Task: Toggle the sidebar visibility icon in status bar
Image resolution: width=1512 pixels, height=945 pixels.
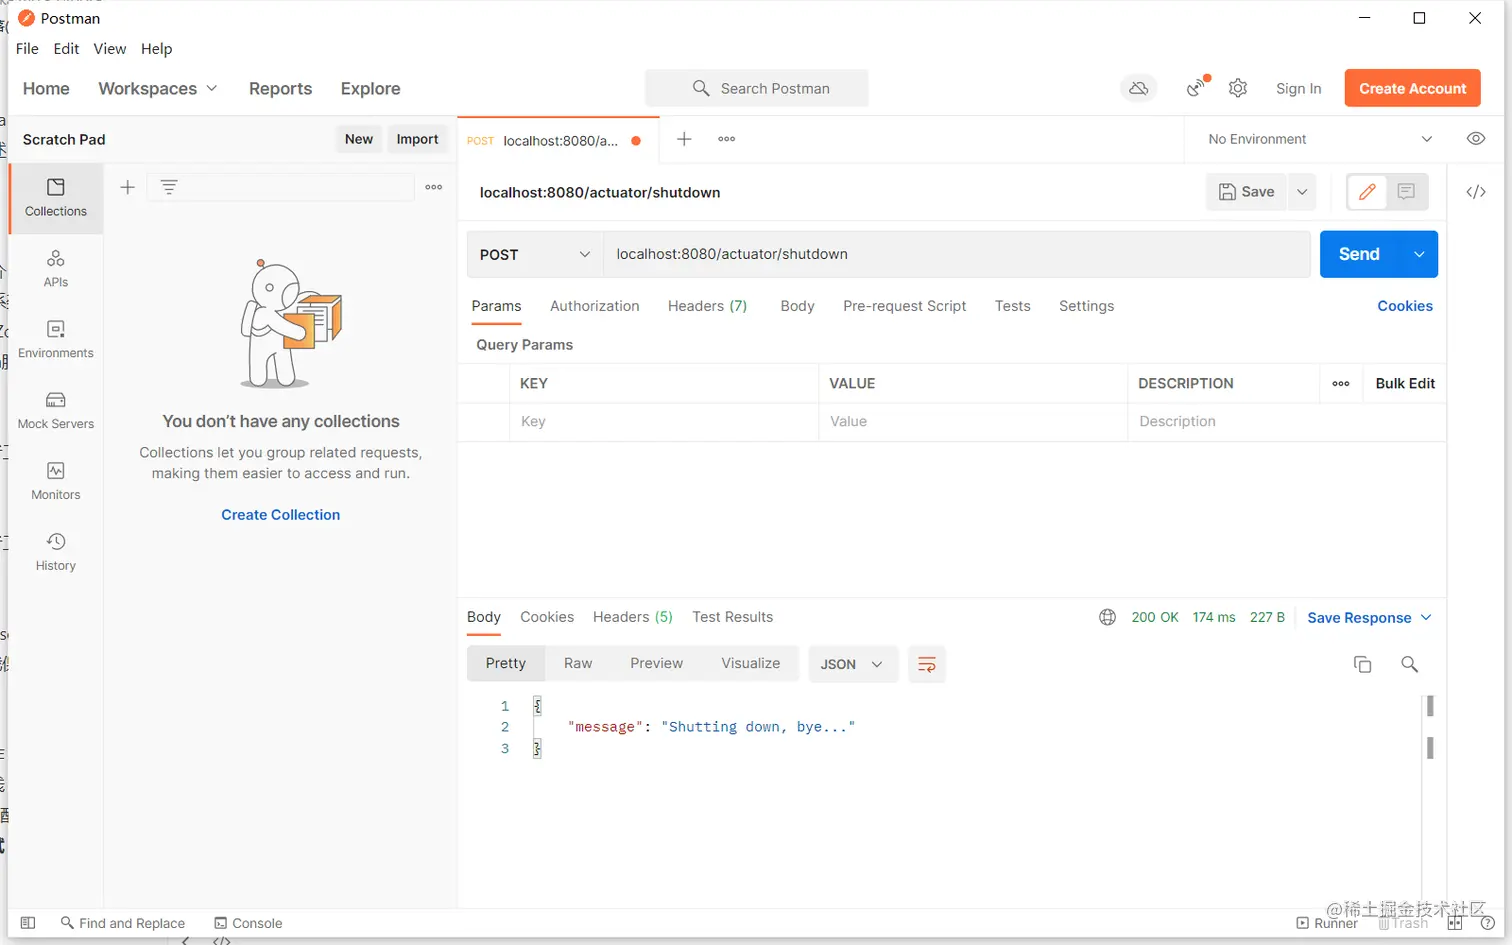Action: tap(28, 923)
